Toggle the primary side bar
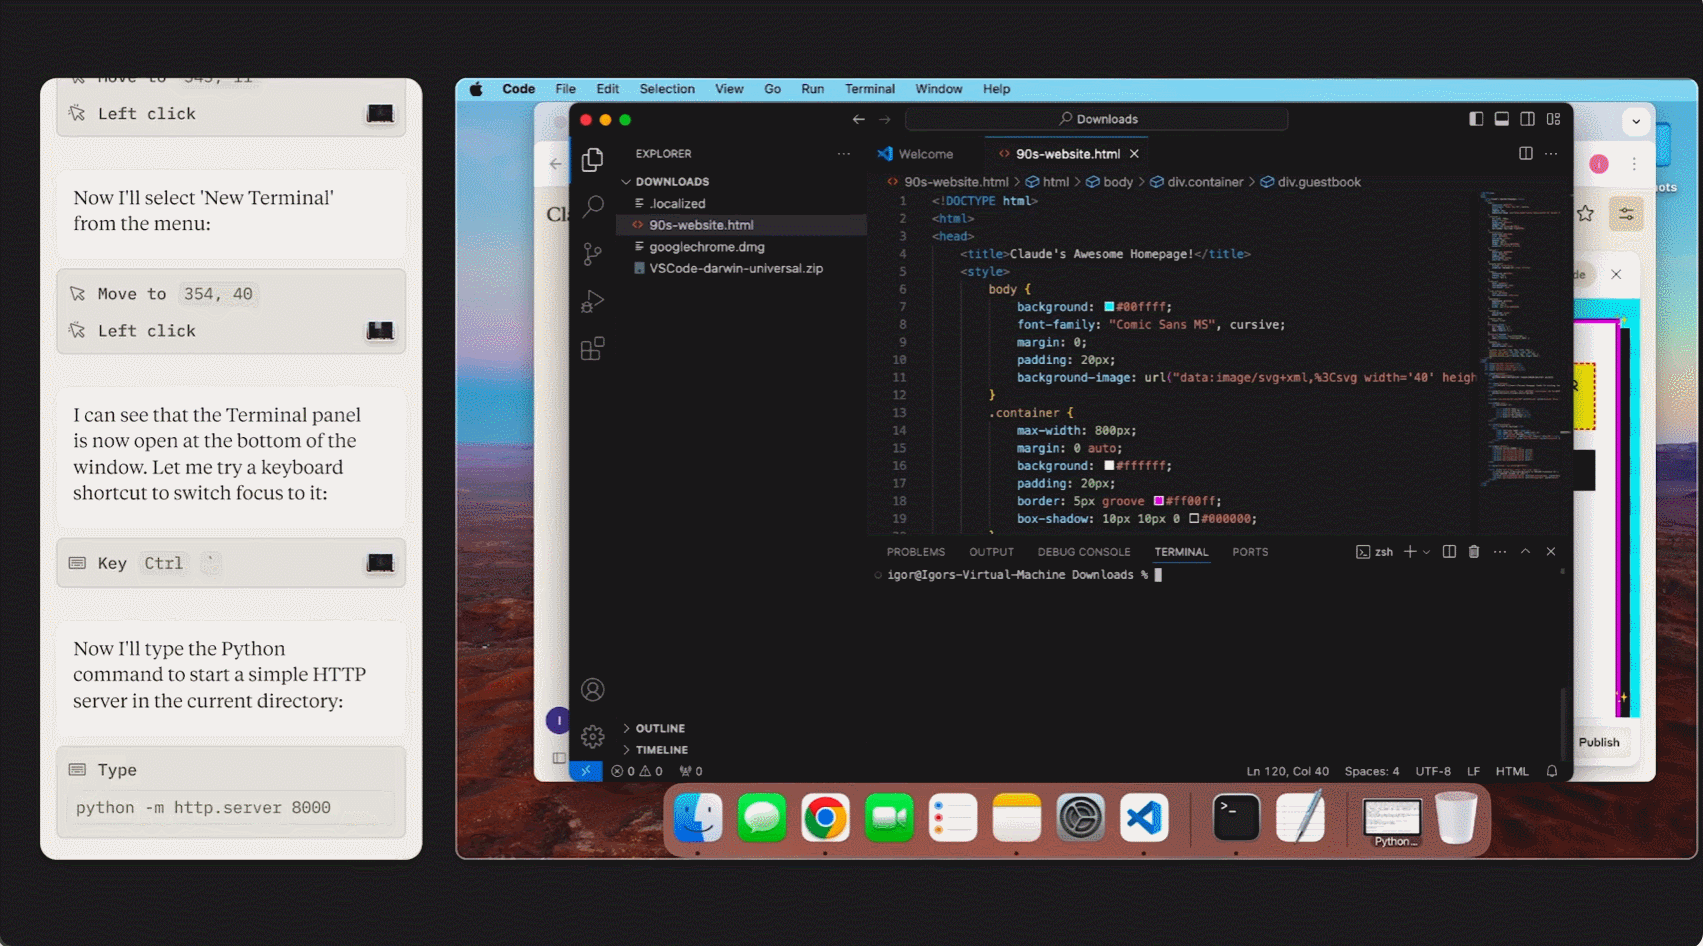The height and width of the screenshot is (946, 1703). click(x=1476, y=119)
